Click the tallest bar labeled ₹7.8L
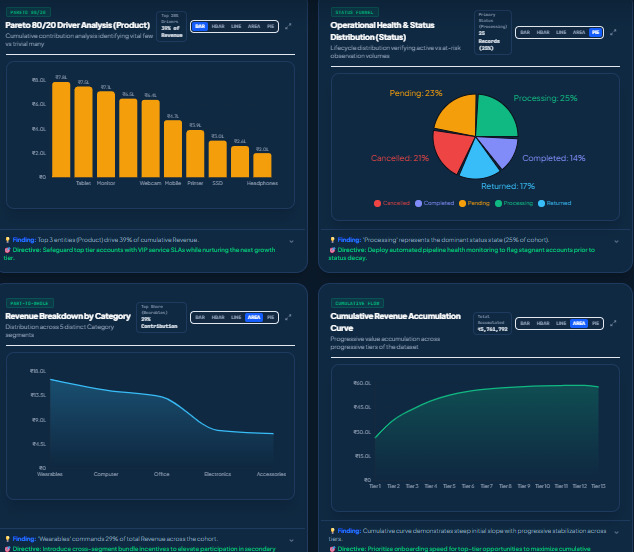Viewport: 634px width, 552px height. [x=61, y=129]
